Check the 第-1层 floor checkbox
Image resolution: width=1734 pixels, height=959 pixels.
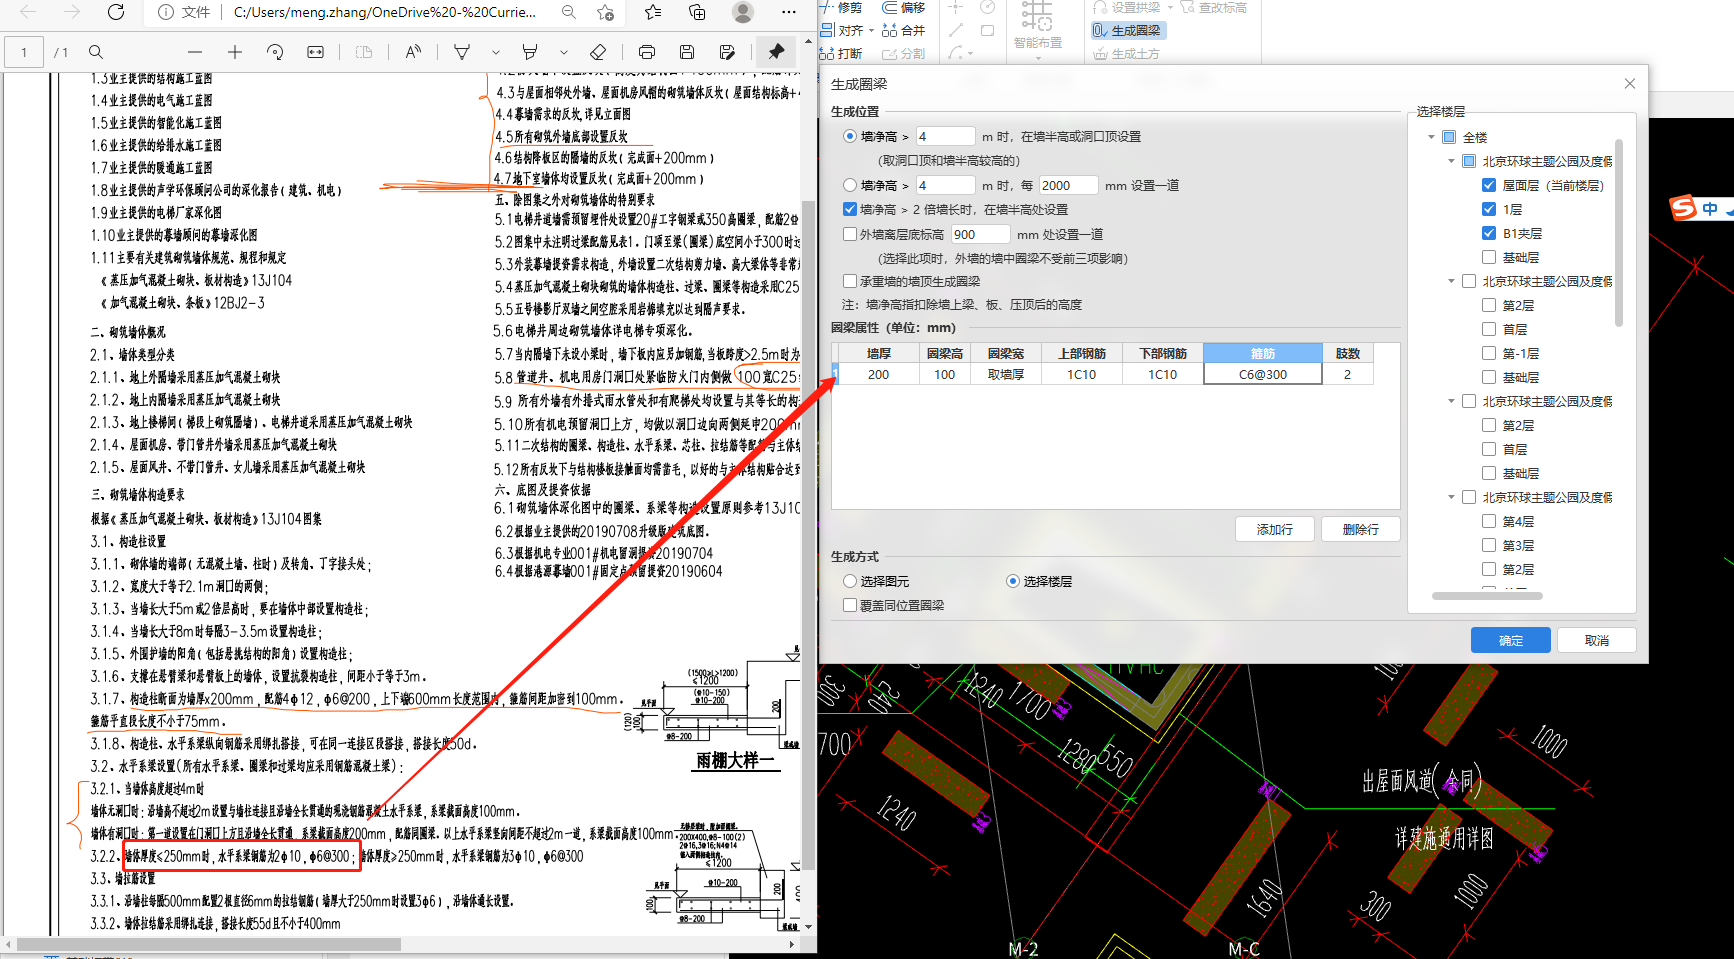pyautogui.click(x=1489, y=353)
